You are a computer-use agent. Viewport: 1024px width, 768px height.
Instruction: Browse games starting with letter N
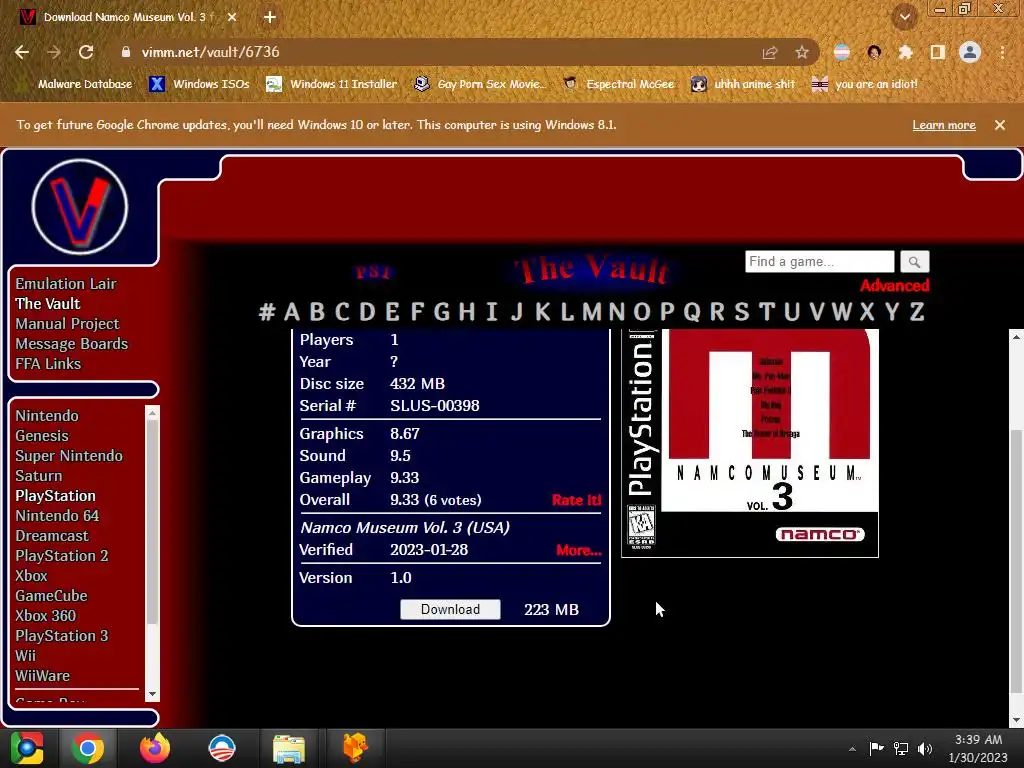click(617, 312)
